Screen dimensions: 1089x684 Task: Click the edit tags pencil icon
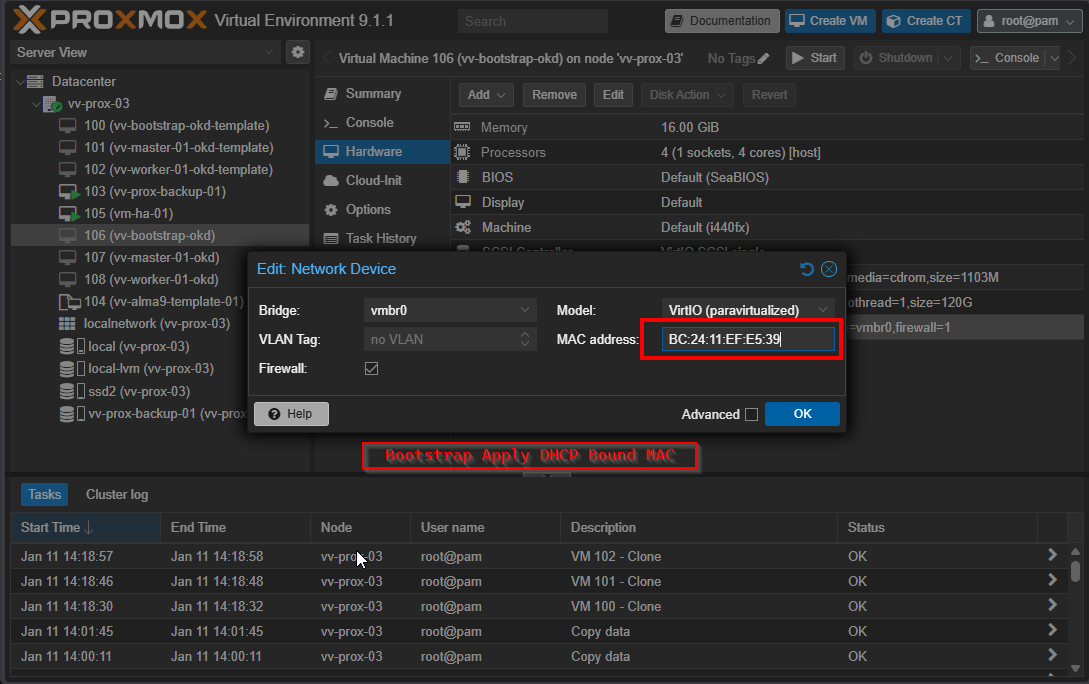pos(764,59)
